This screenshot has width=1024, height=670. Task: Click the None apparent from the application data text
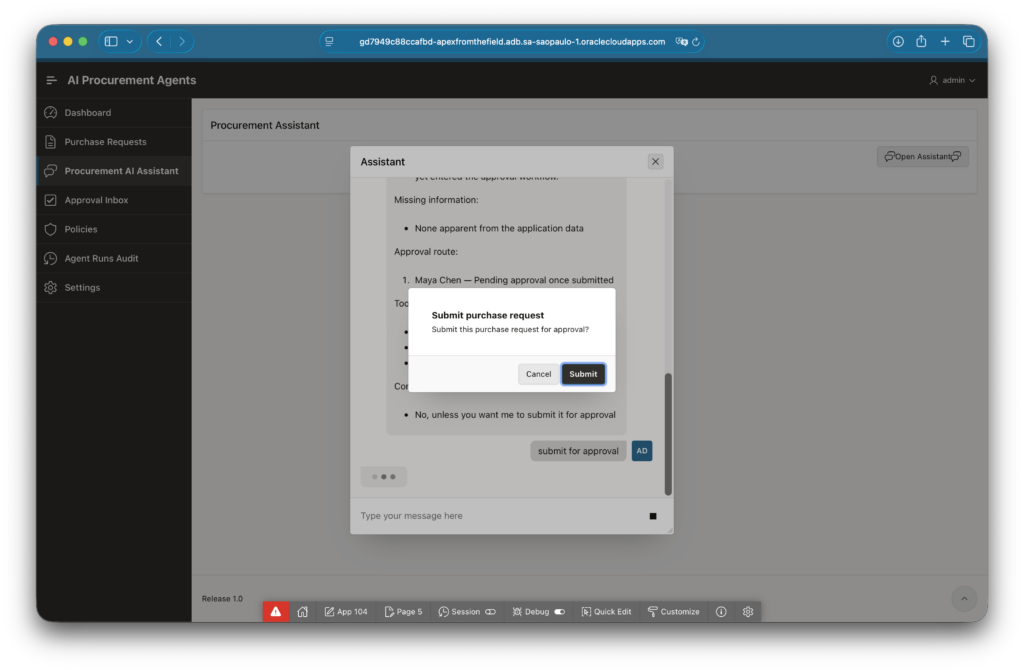(x=499, y=228)
